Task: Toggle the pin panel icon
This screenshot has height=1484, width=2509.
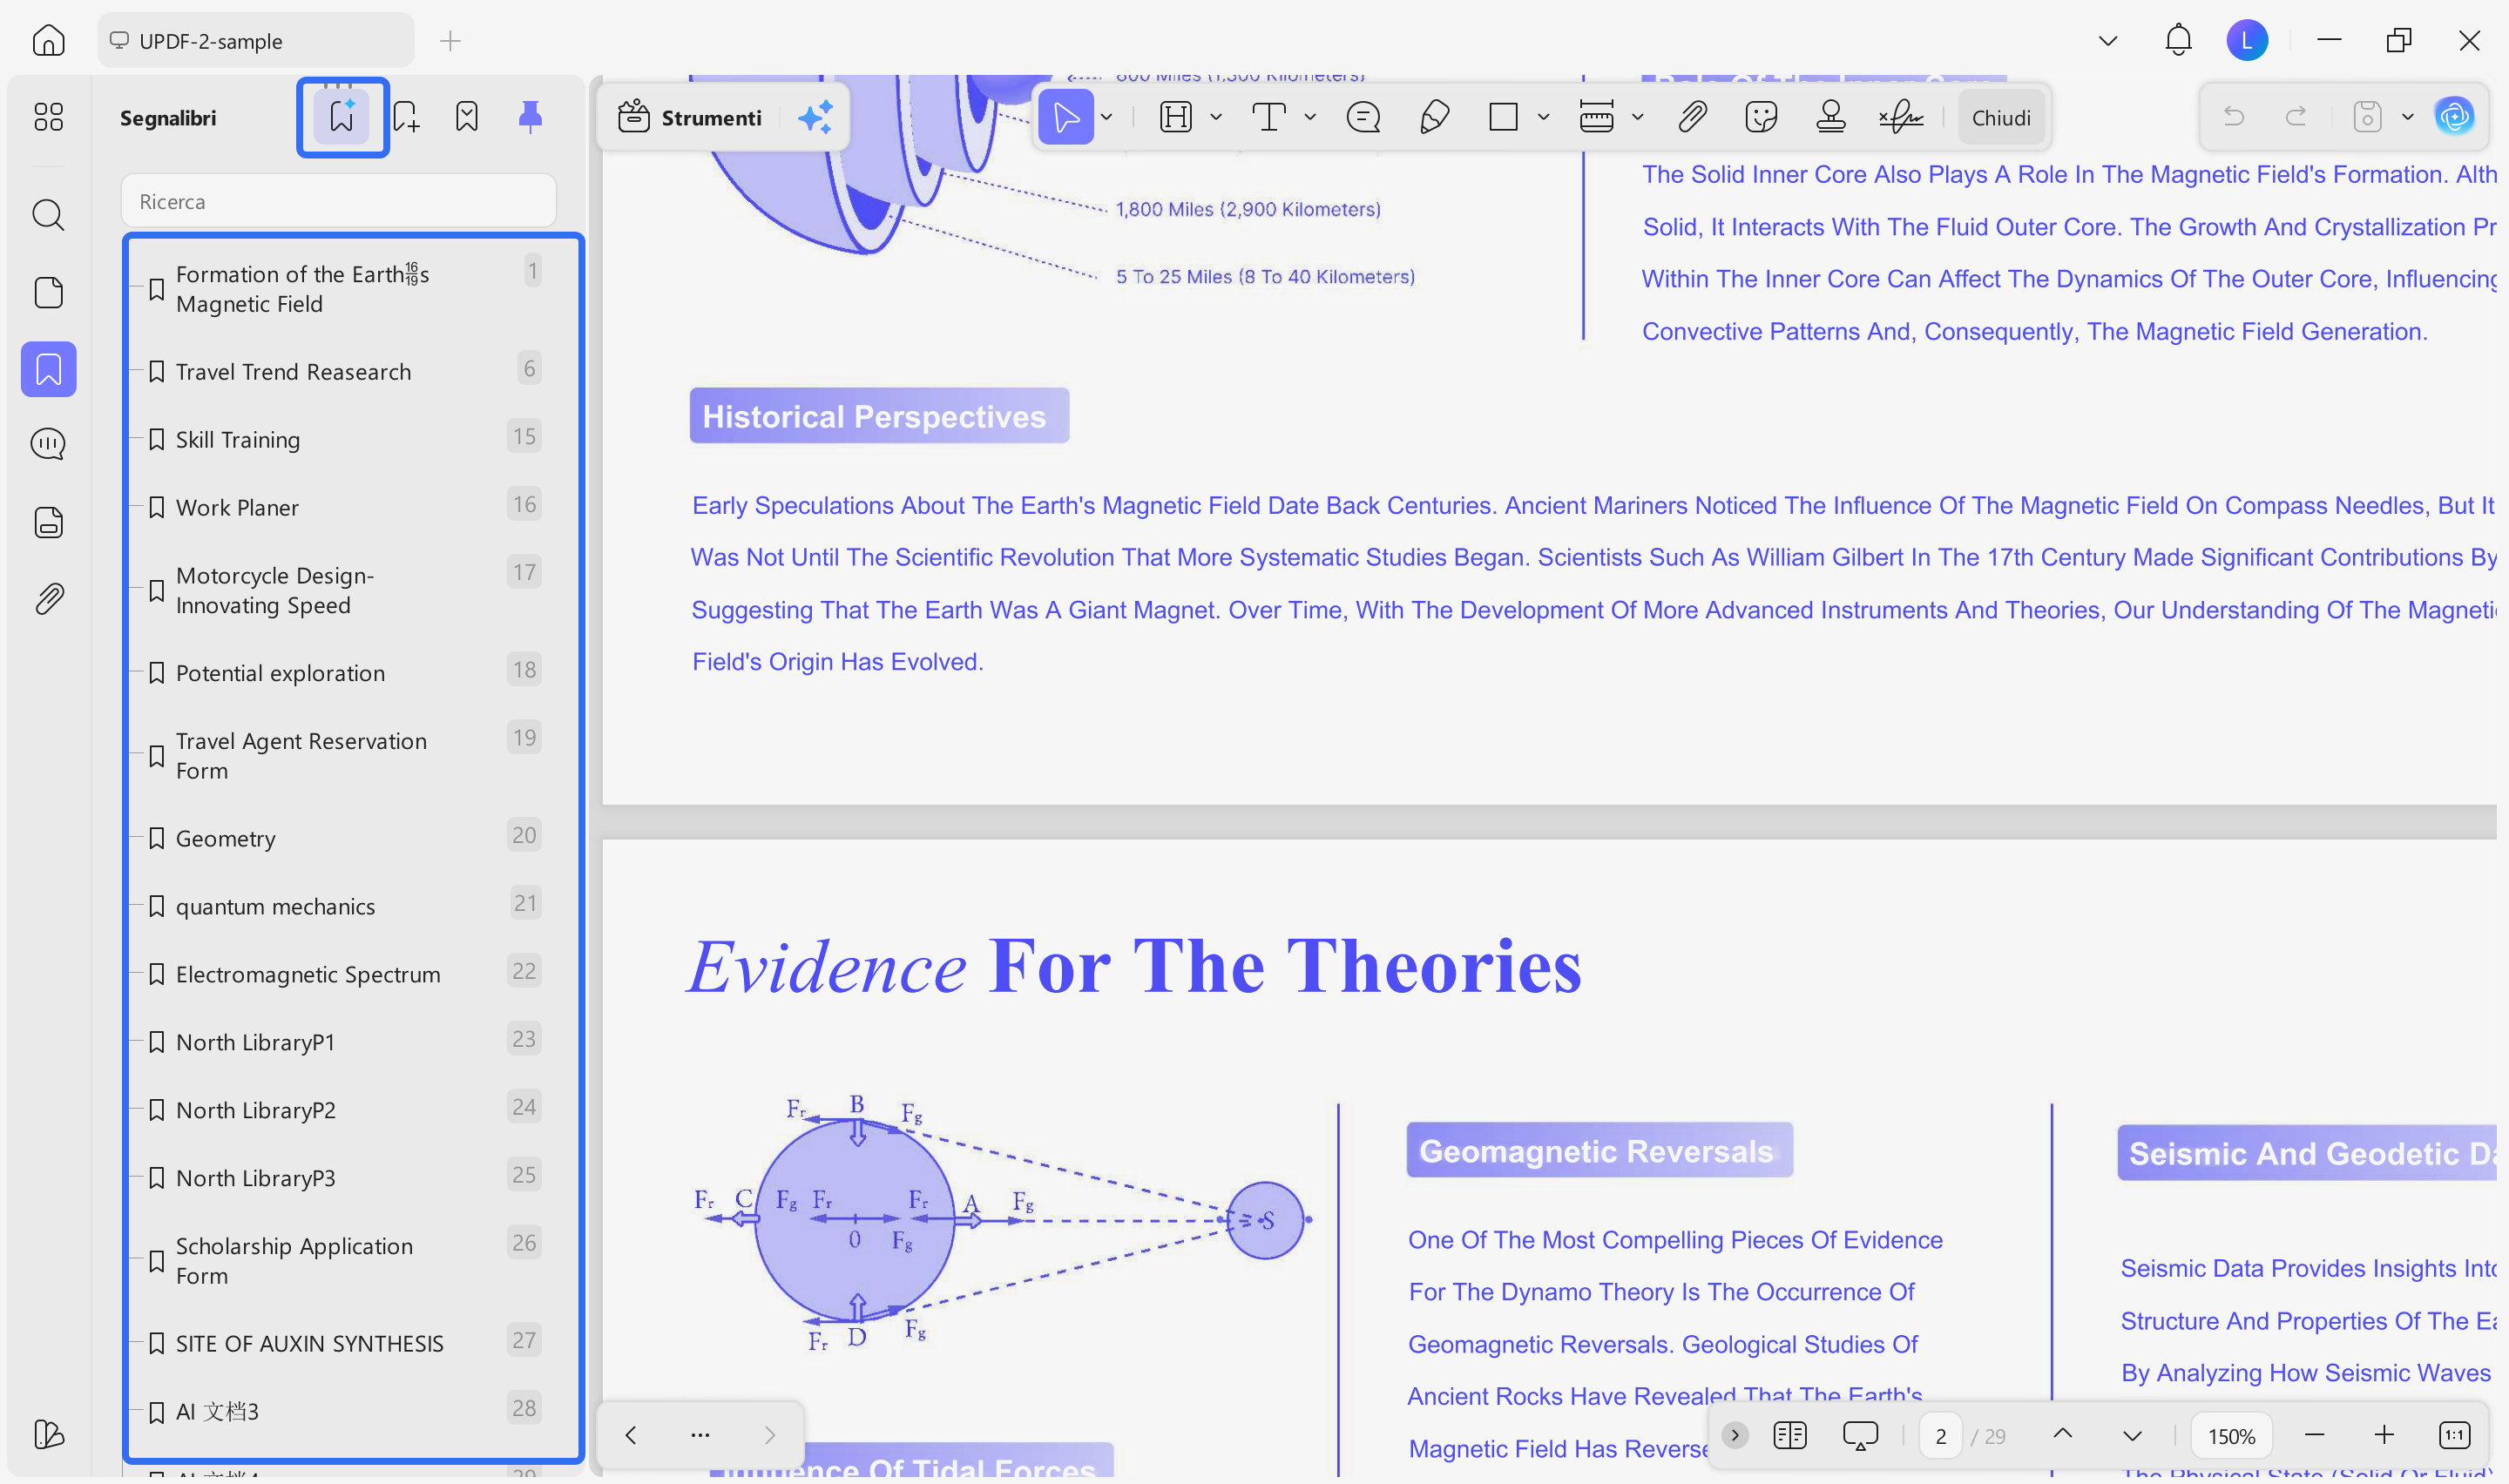Action: [x=530, y=117]
